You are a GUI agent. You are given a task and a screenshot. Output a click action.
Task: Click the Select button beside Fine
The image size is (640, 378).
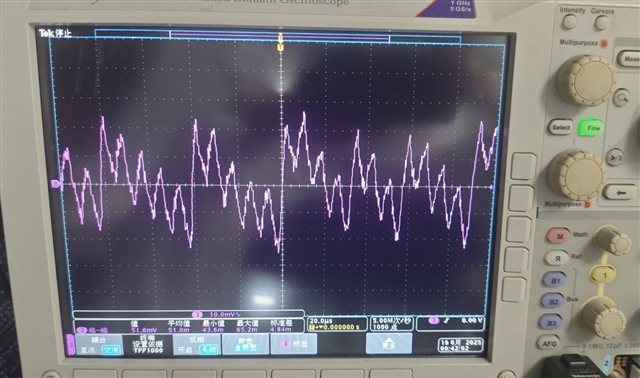(x=560, y=128)
